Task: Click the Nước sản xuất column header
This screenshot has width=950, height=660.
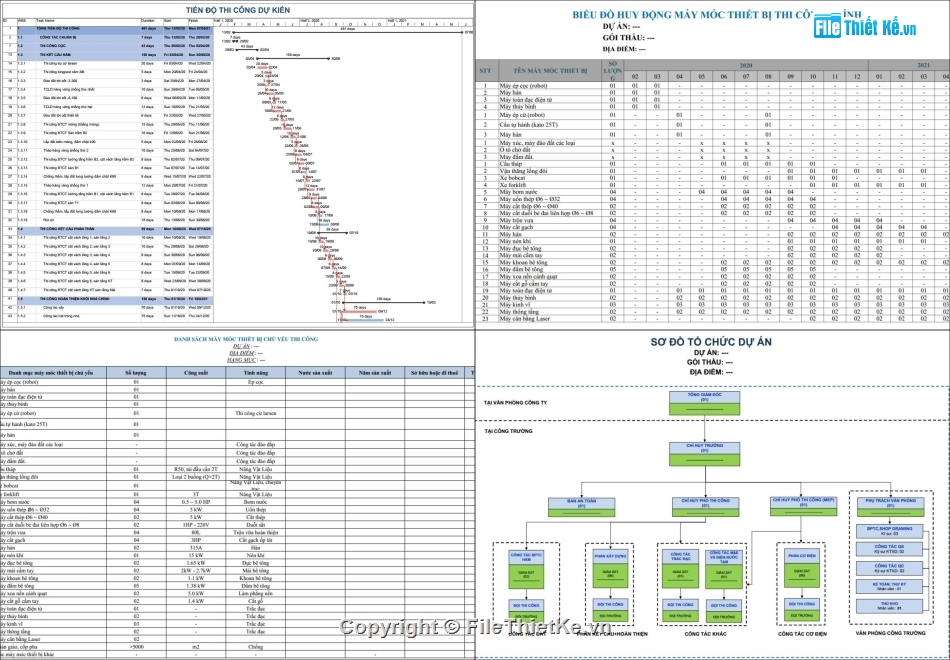Action: click(x=315, y=373)
